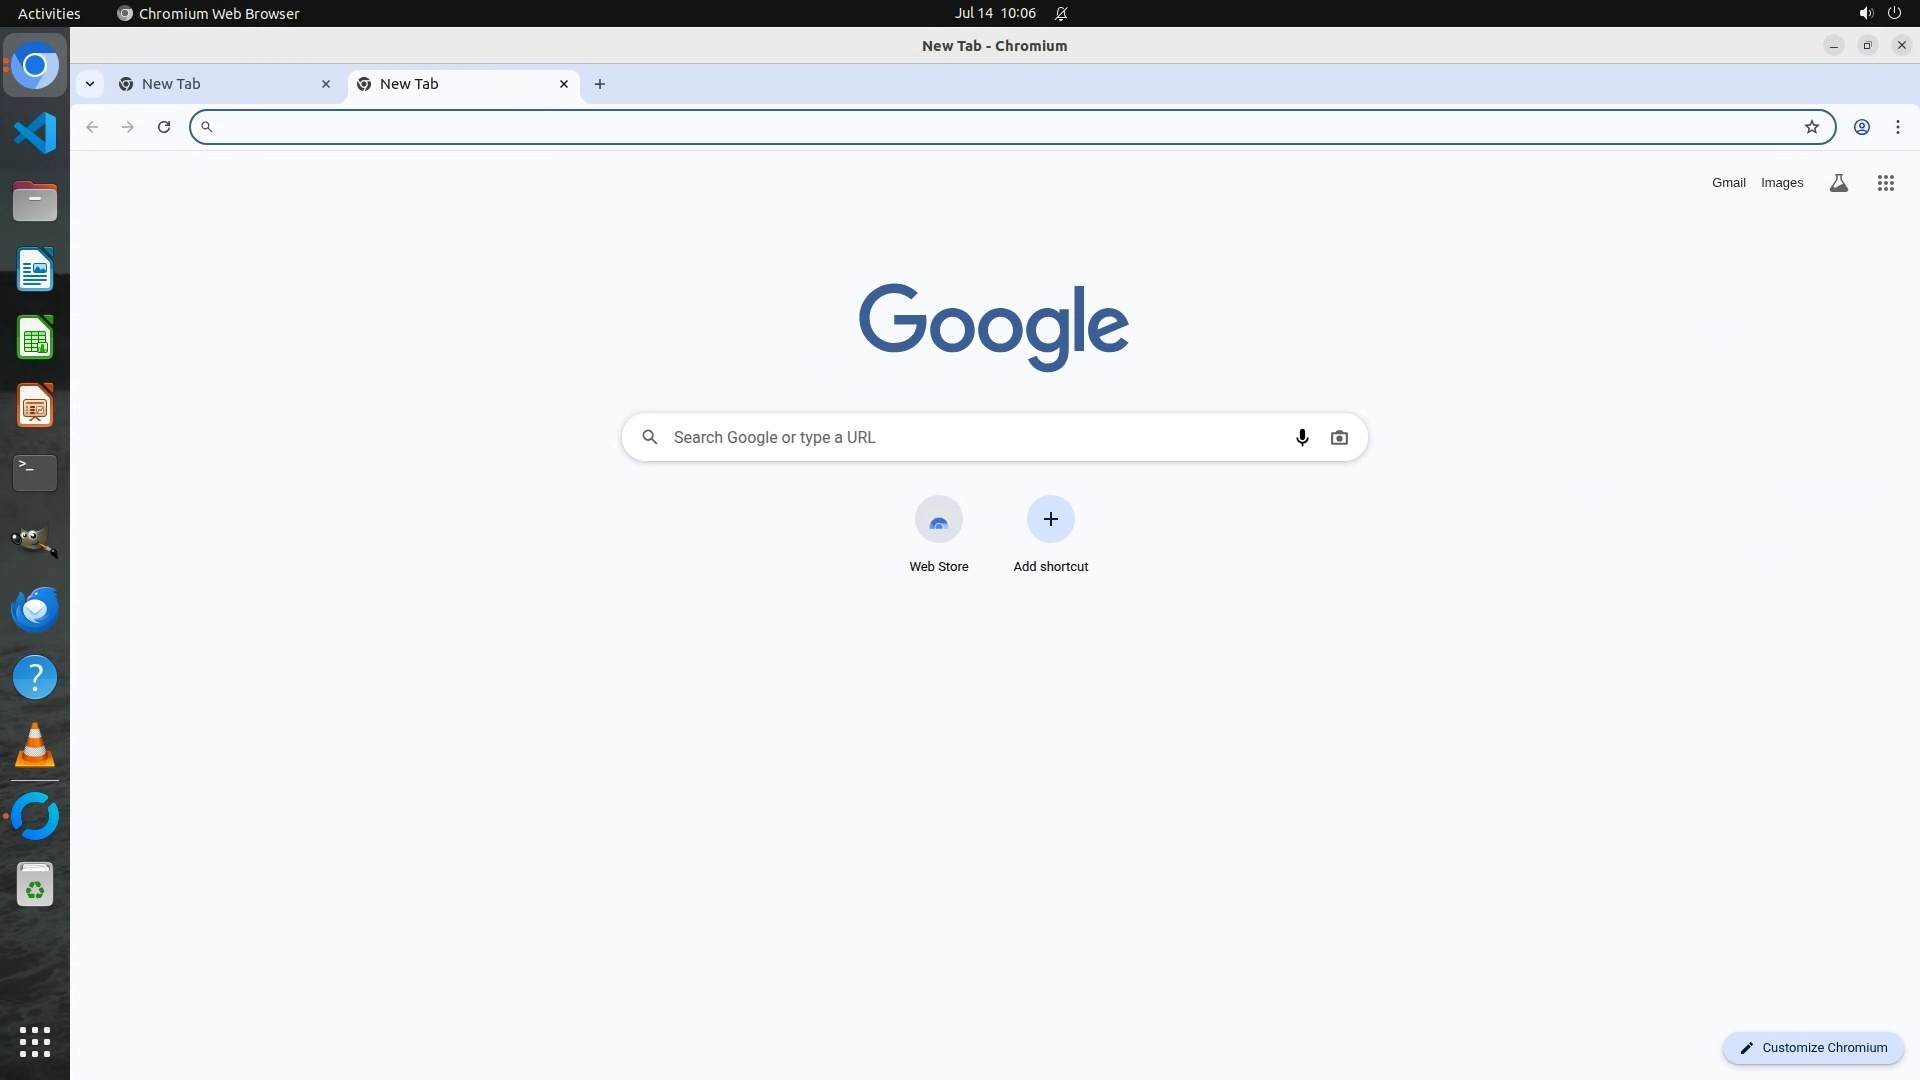Image resolution: width=1920 pixels, height=1080 pixels.
Task: Open the system power menu in top bar
Action: coord(1893,13)
